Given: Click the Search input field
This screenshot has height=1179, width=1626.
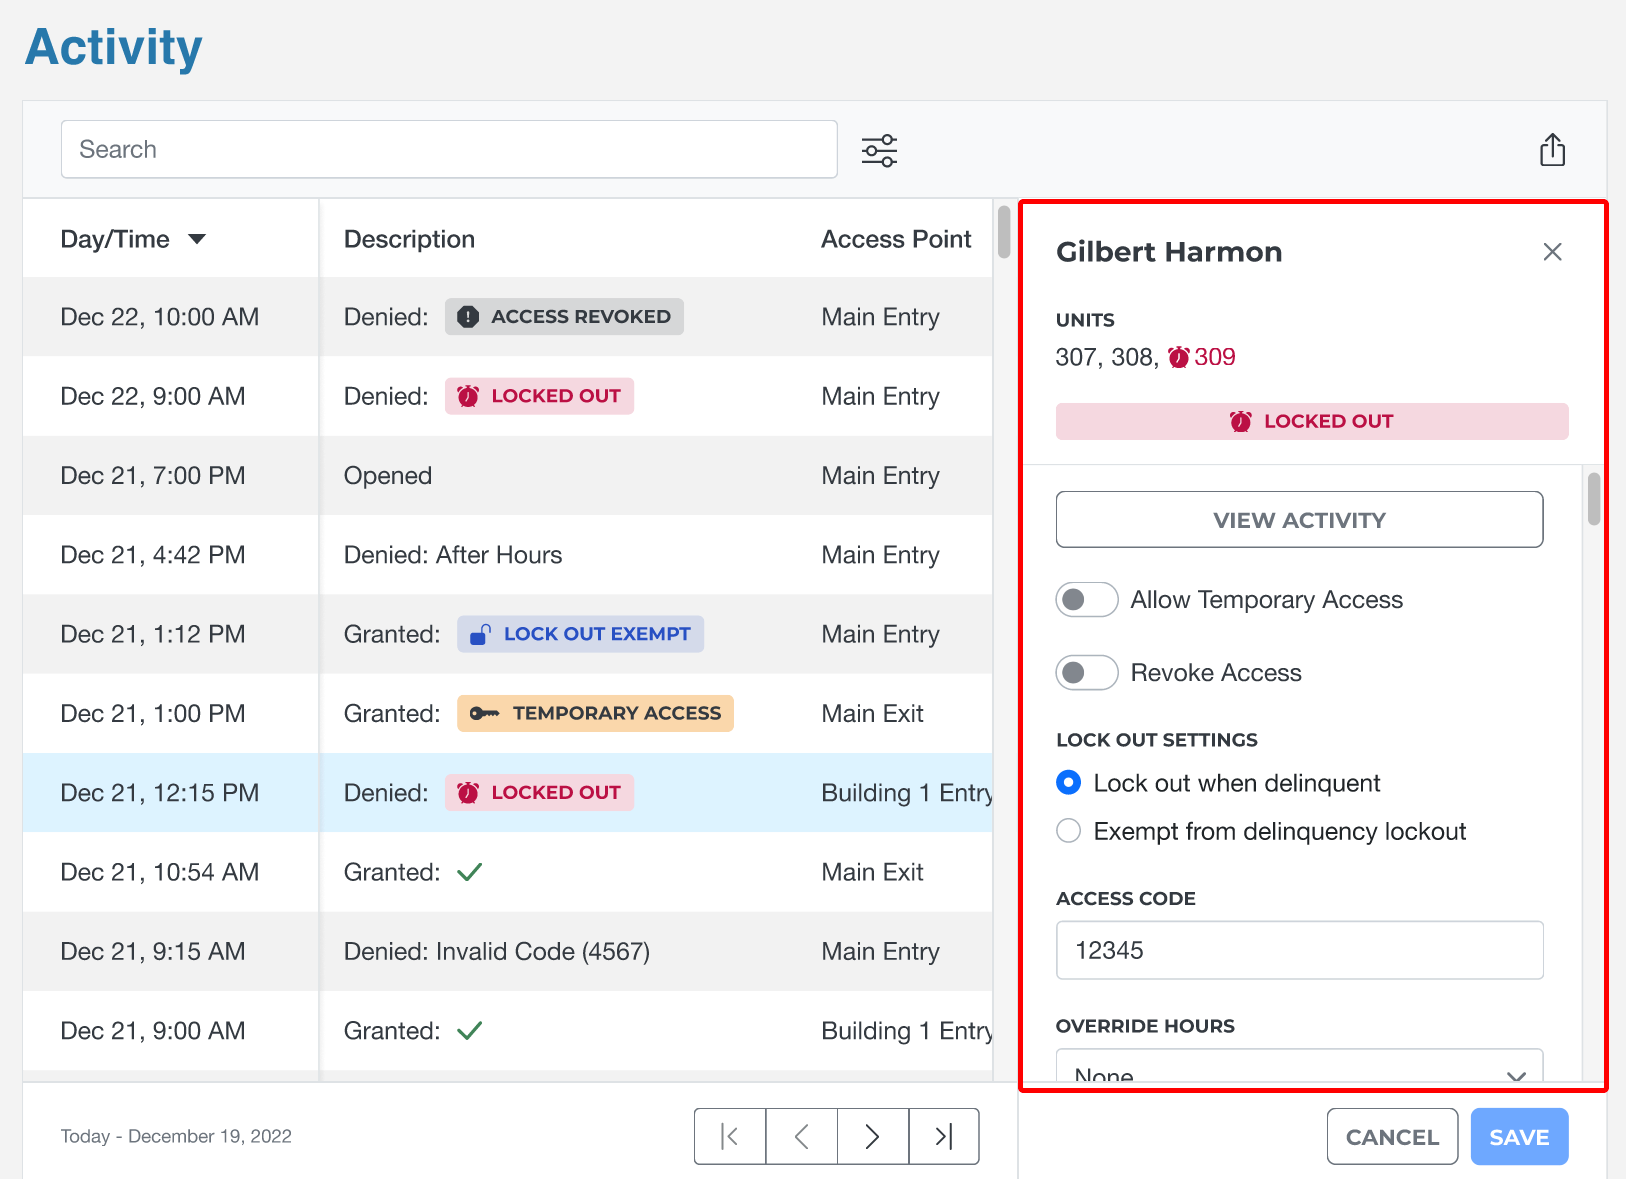Looking at the screenshot, I should tap(449, 149).
